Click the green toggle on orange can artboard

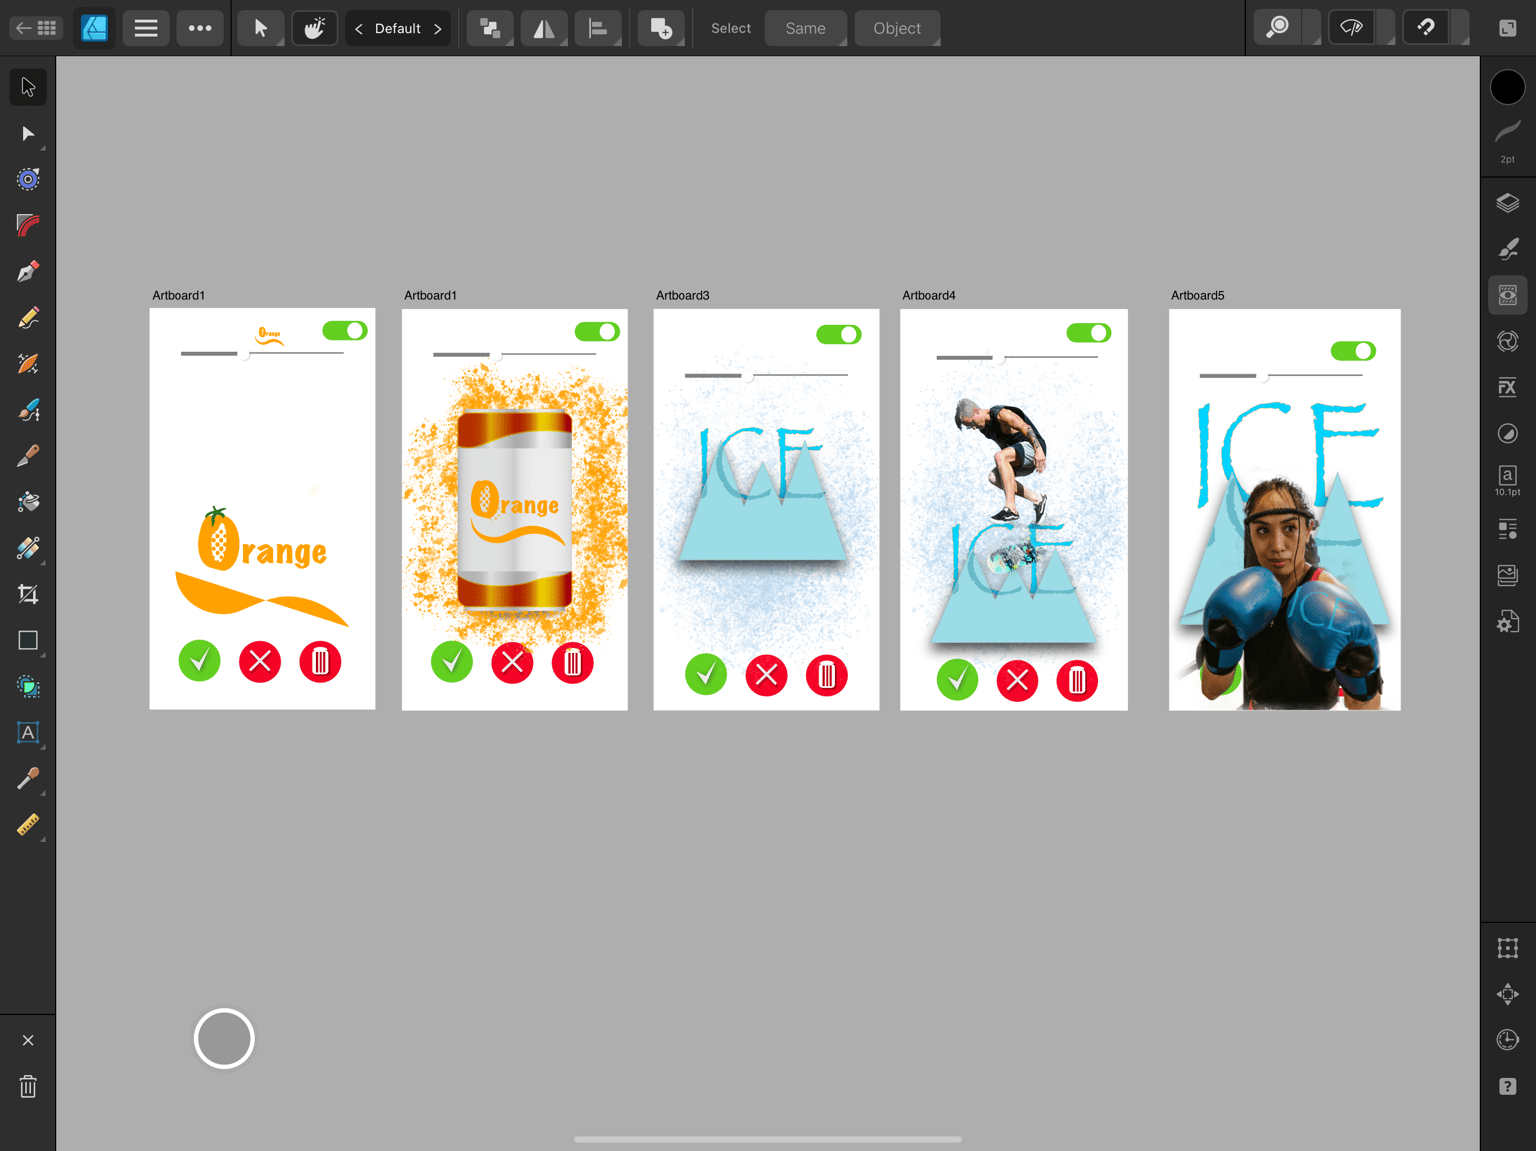click(x=597, y=331)
